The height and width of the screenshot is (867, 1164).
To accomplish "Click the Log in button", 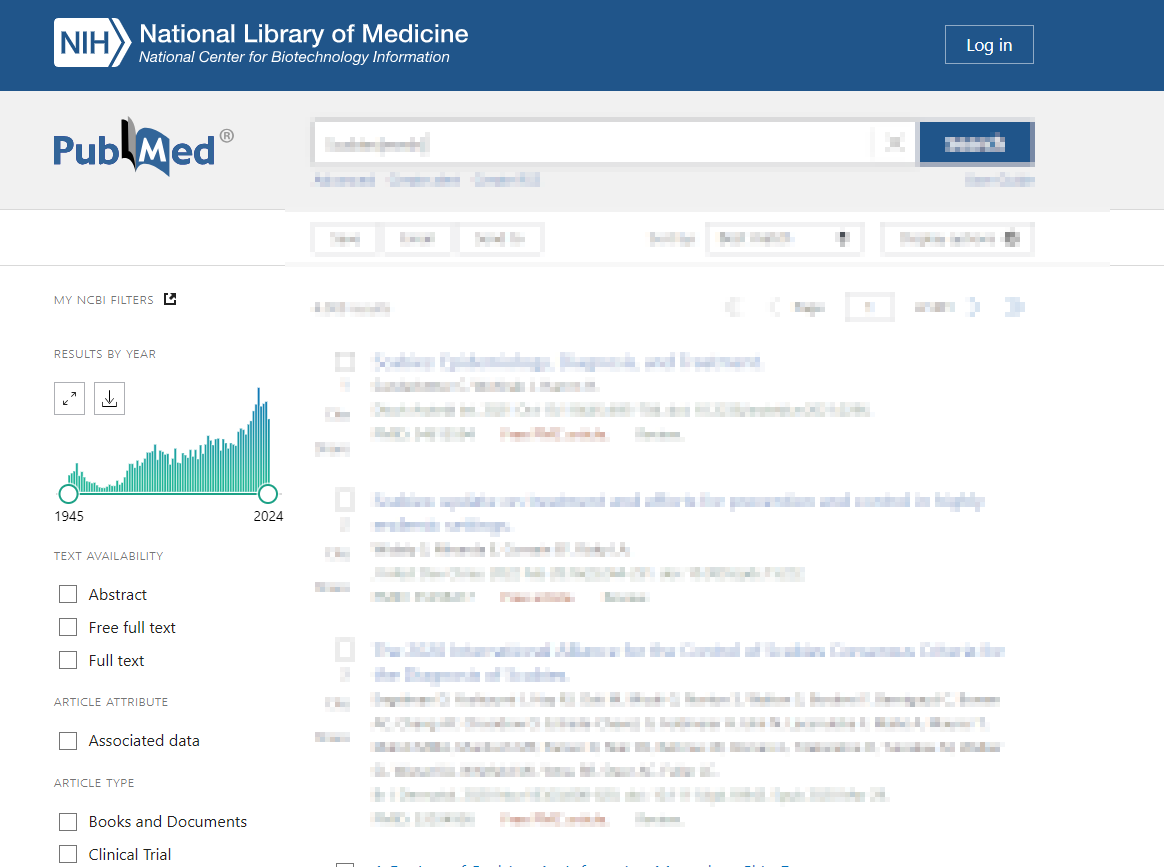I will pyautogui.click(x=988, y=45).
